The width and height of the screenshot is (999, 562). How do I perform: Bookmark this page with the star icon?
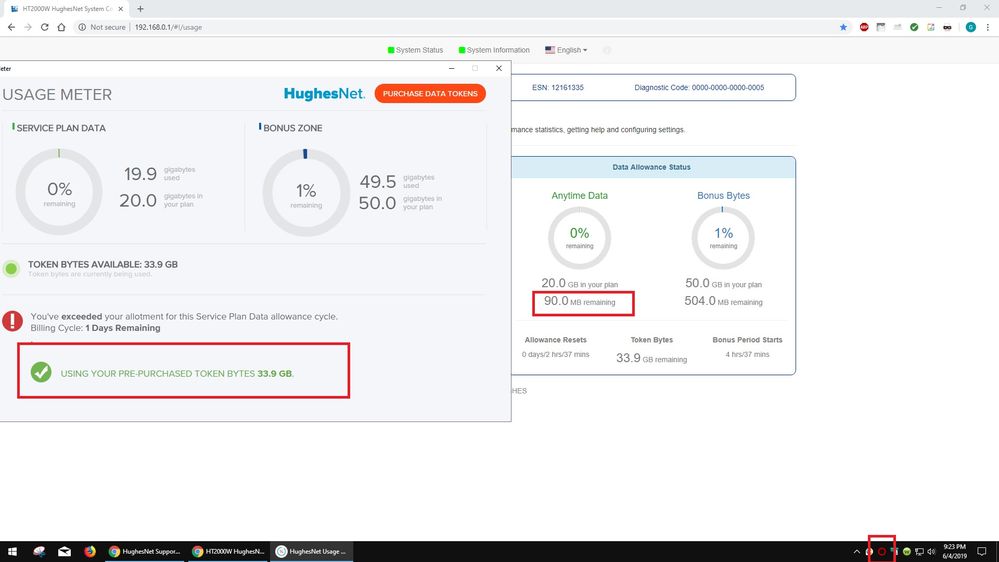pyautogui.click(x=843, y=27)
